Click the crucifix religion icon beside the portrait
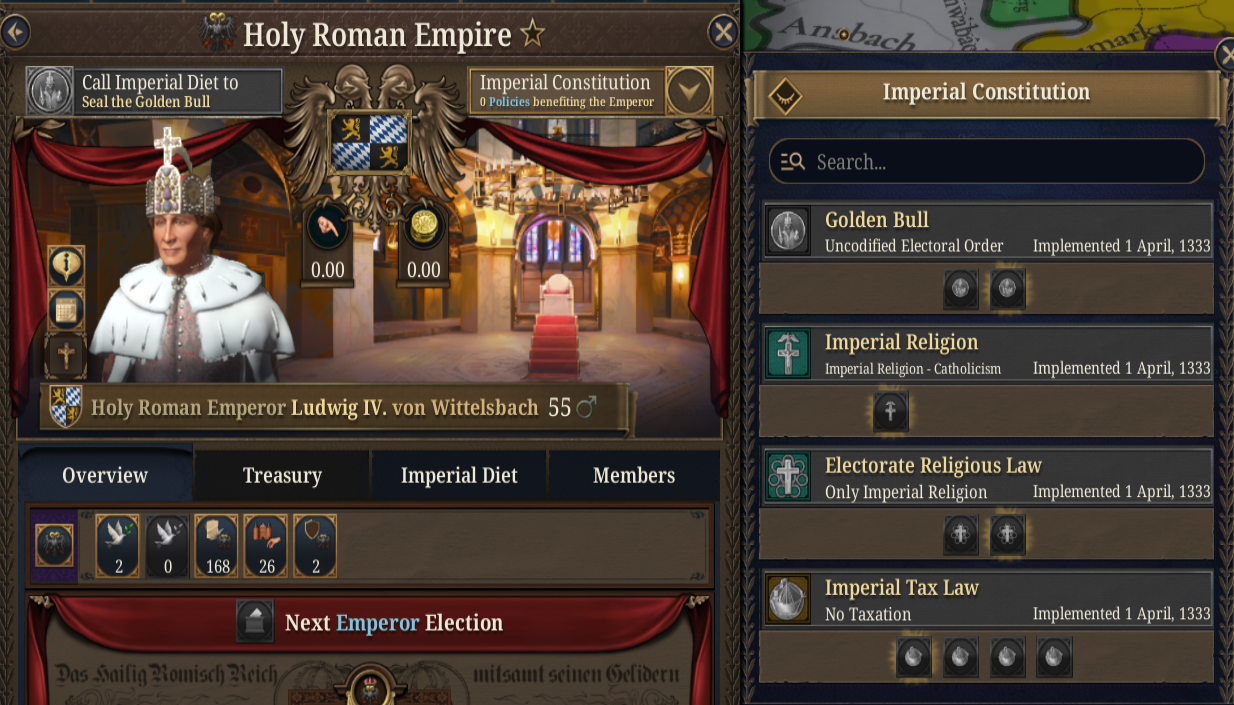This screenshot has height=705, width=1234. coord(66,354)
